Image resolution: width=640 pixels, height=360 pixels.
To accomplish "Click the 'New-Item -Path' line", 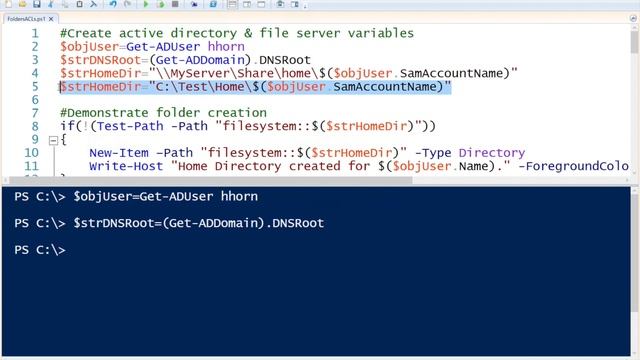I will coord(307,153).
